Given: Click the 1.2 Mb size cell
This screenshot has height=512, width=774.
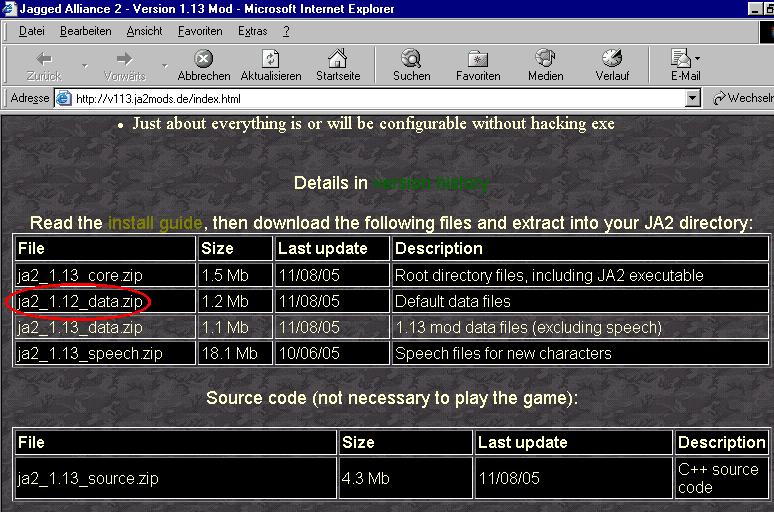Looking at the screenshot, I should 235,302.
